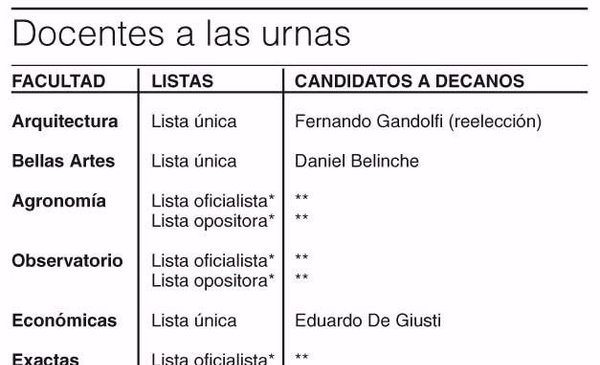Screen dimensions: 600x365
Task: Select the CANDIDATOS A DECANOS header
Action: [409, 81]
